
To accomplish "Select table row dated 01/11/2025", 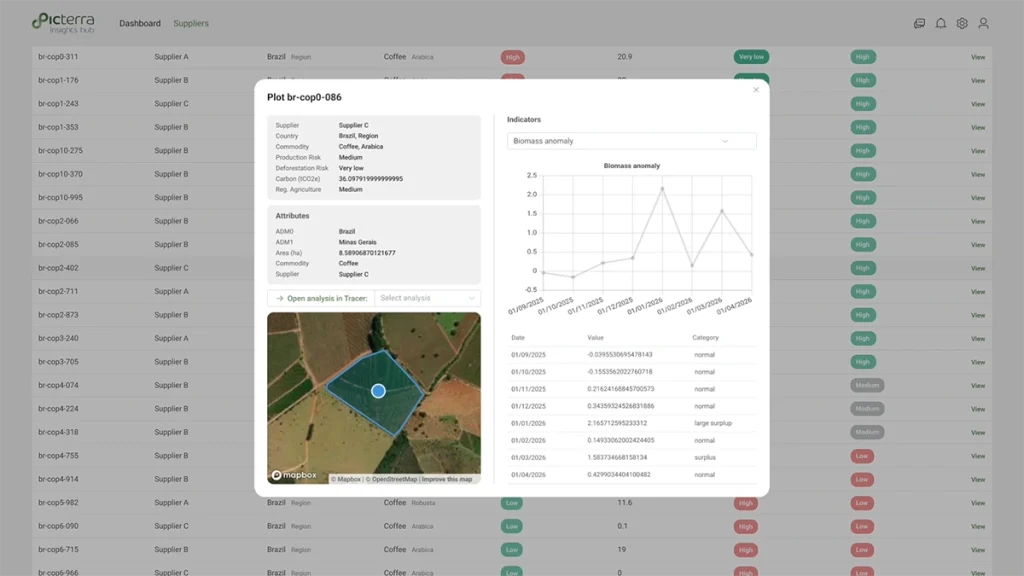I will pos(632,389).
